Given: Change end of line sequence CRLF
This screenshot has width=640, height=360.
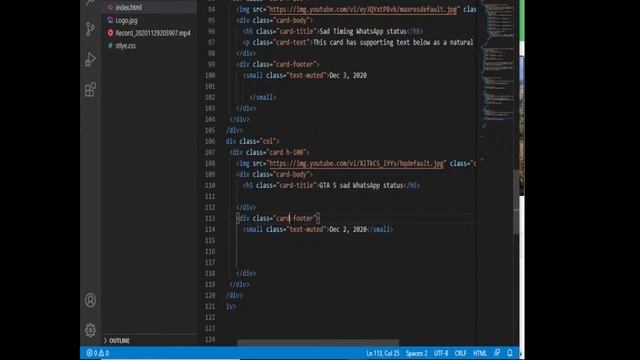Looking at the screenshot, I should pyautogui.click(x=460, y=353).
